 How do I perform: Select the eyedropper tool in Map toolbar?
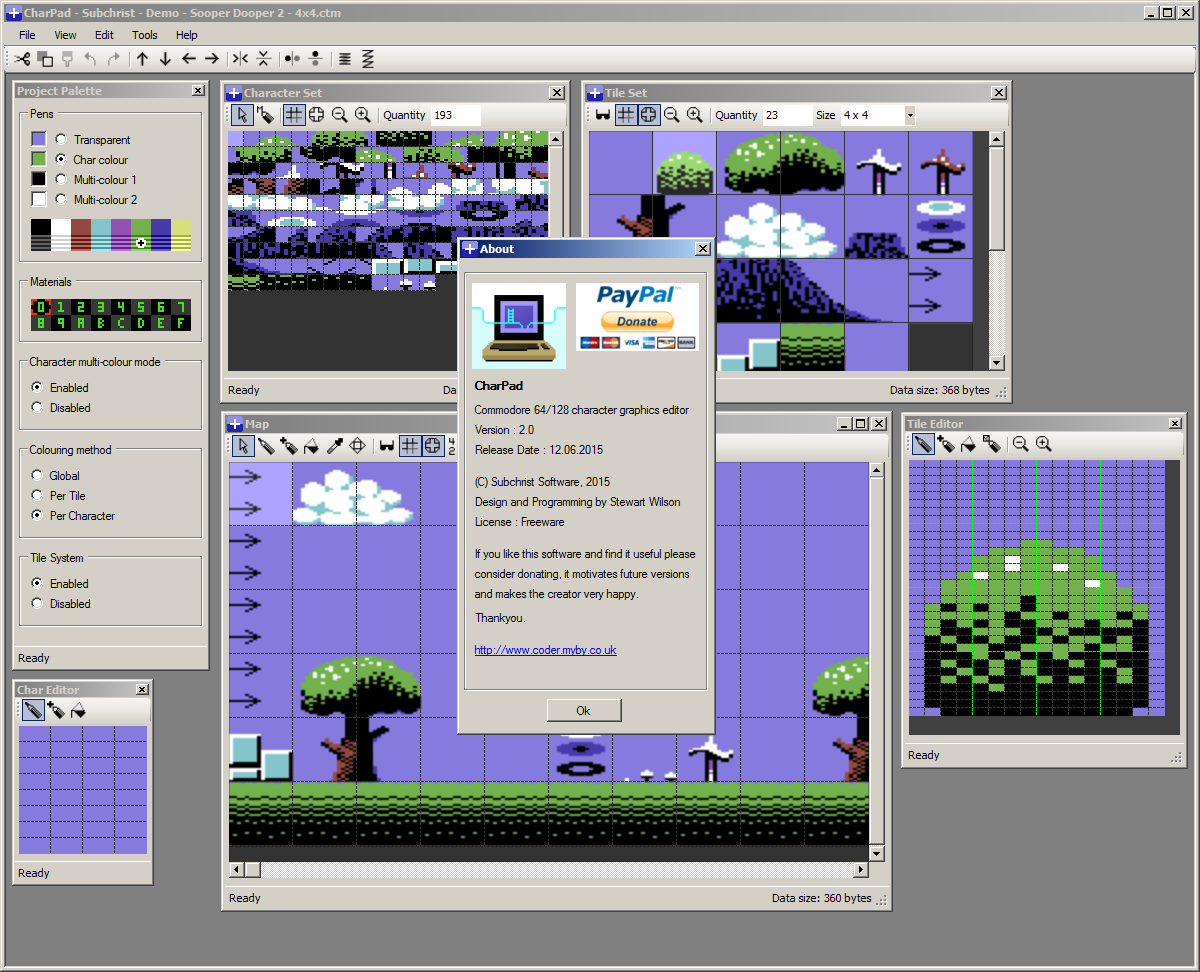pos(334,445)
